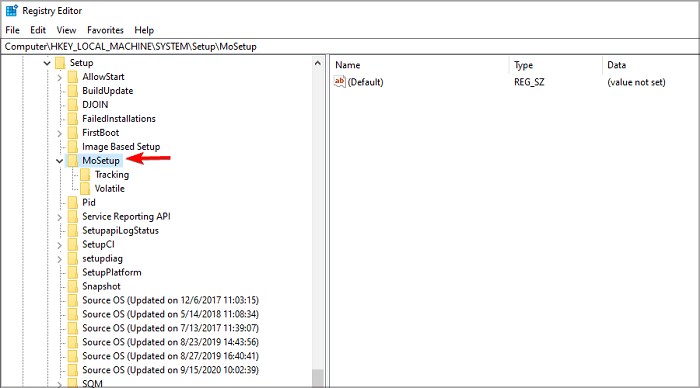Viewport: 700px width, 388px height.
Task: Click the SetupCI folder icon
Action: 73,244
